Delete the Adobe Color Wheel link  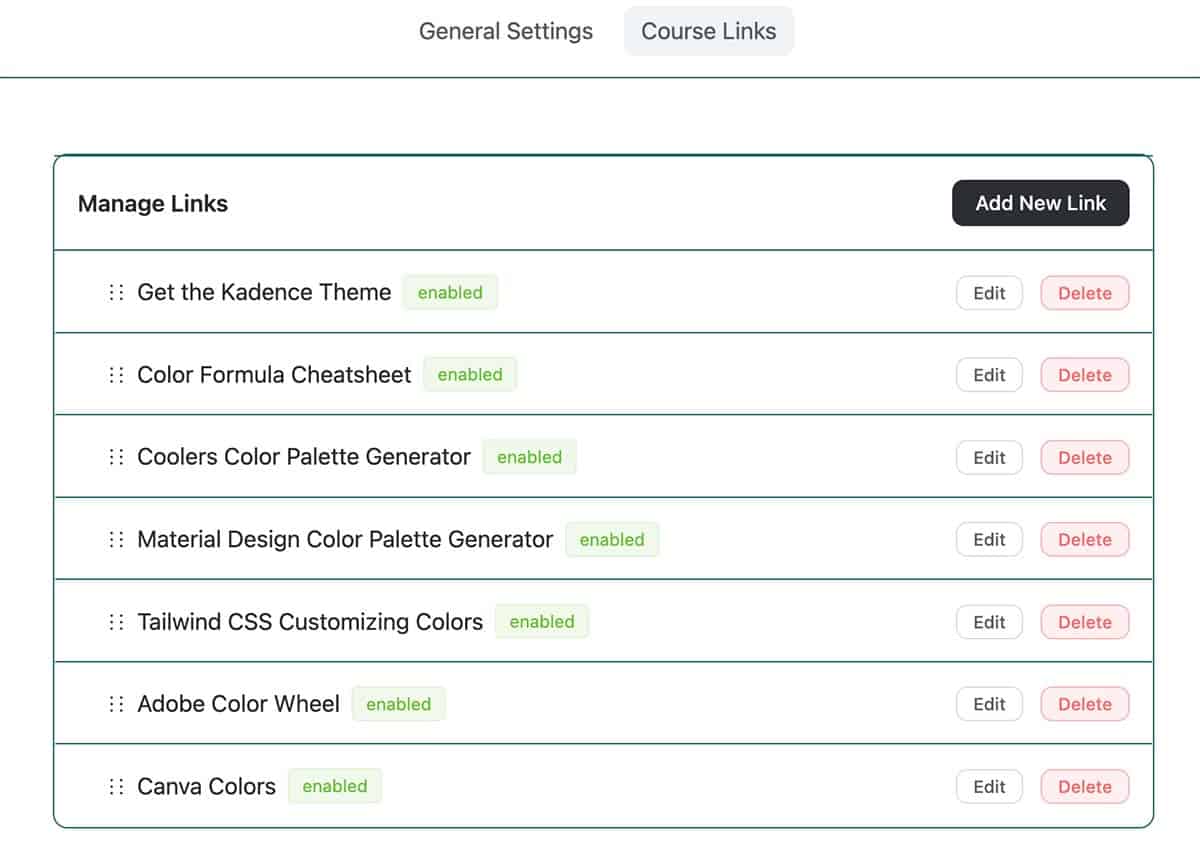click(1085, 704)
